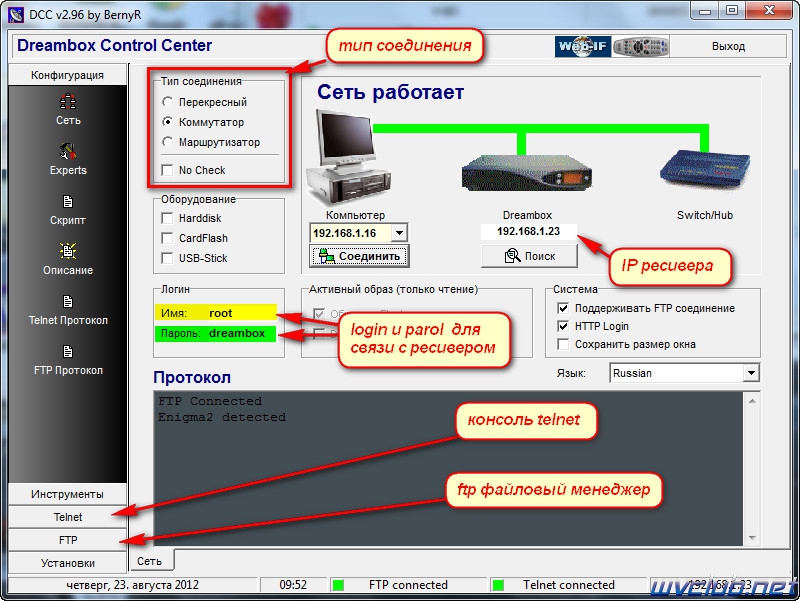Open the Инструменты section

tap(67, 494)
